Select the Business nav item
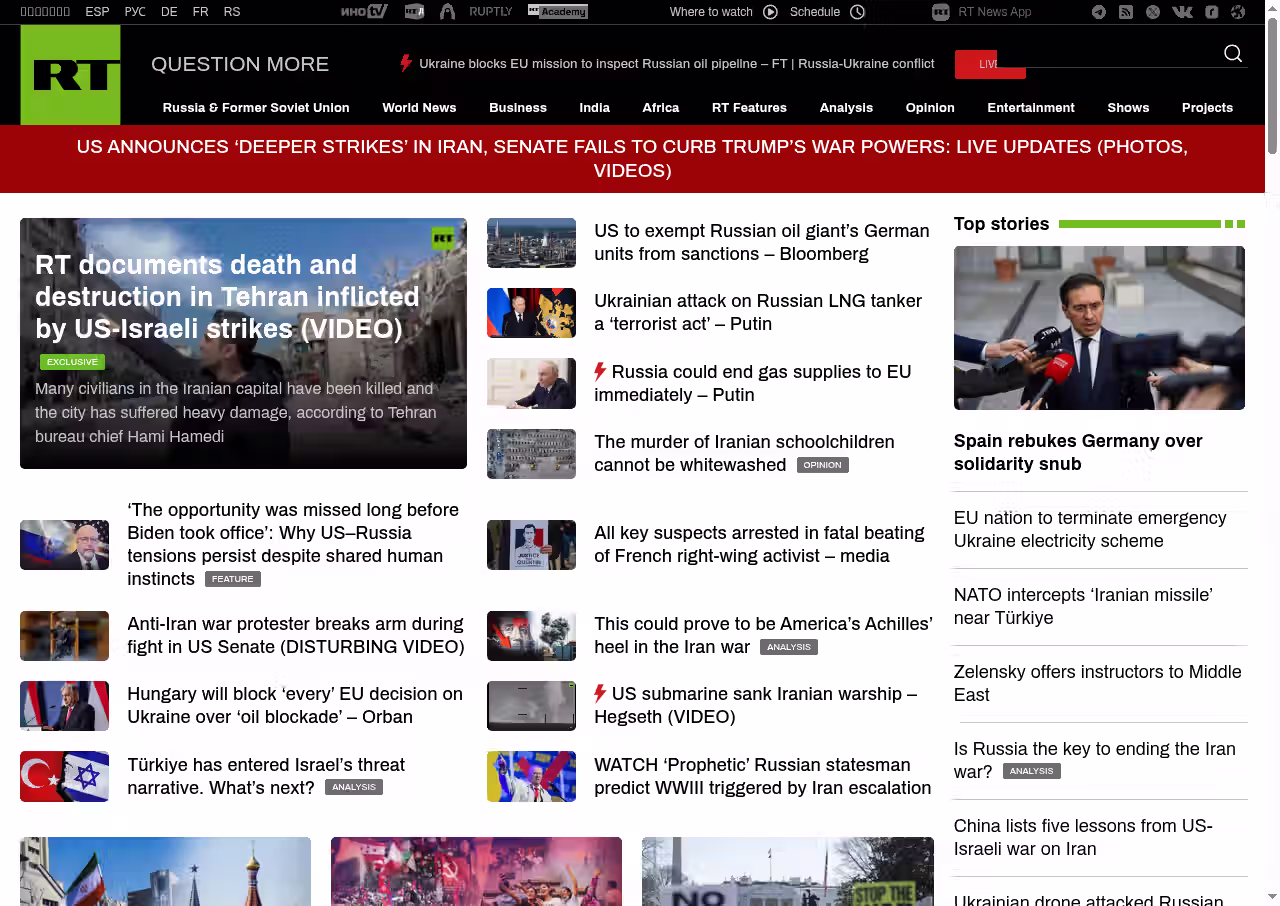Viewport: 1280px width, 906px height. click(517, 108)
